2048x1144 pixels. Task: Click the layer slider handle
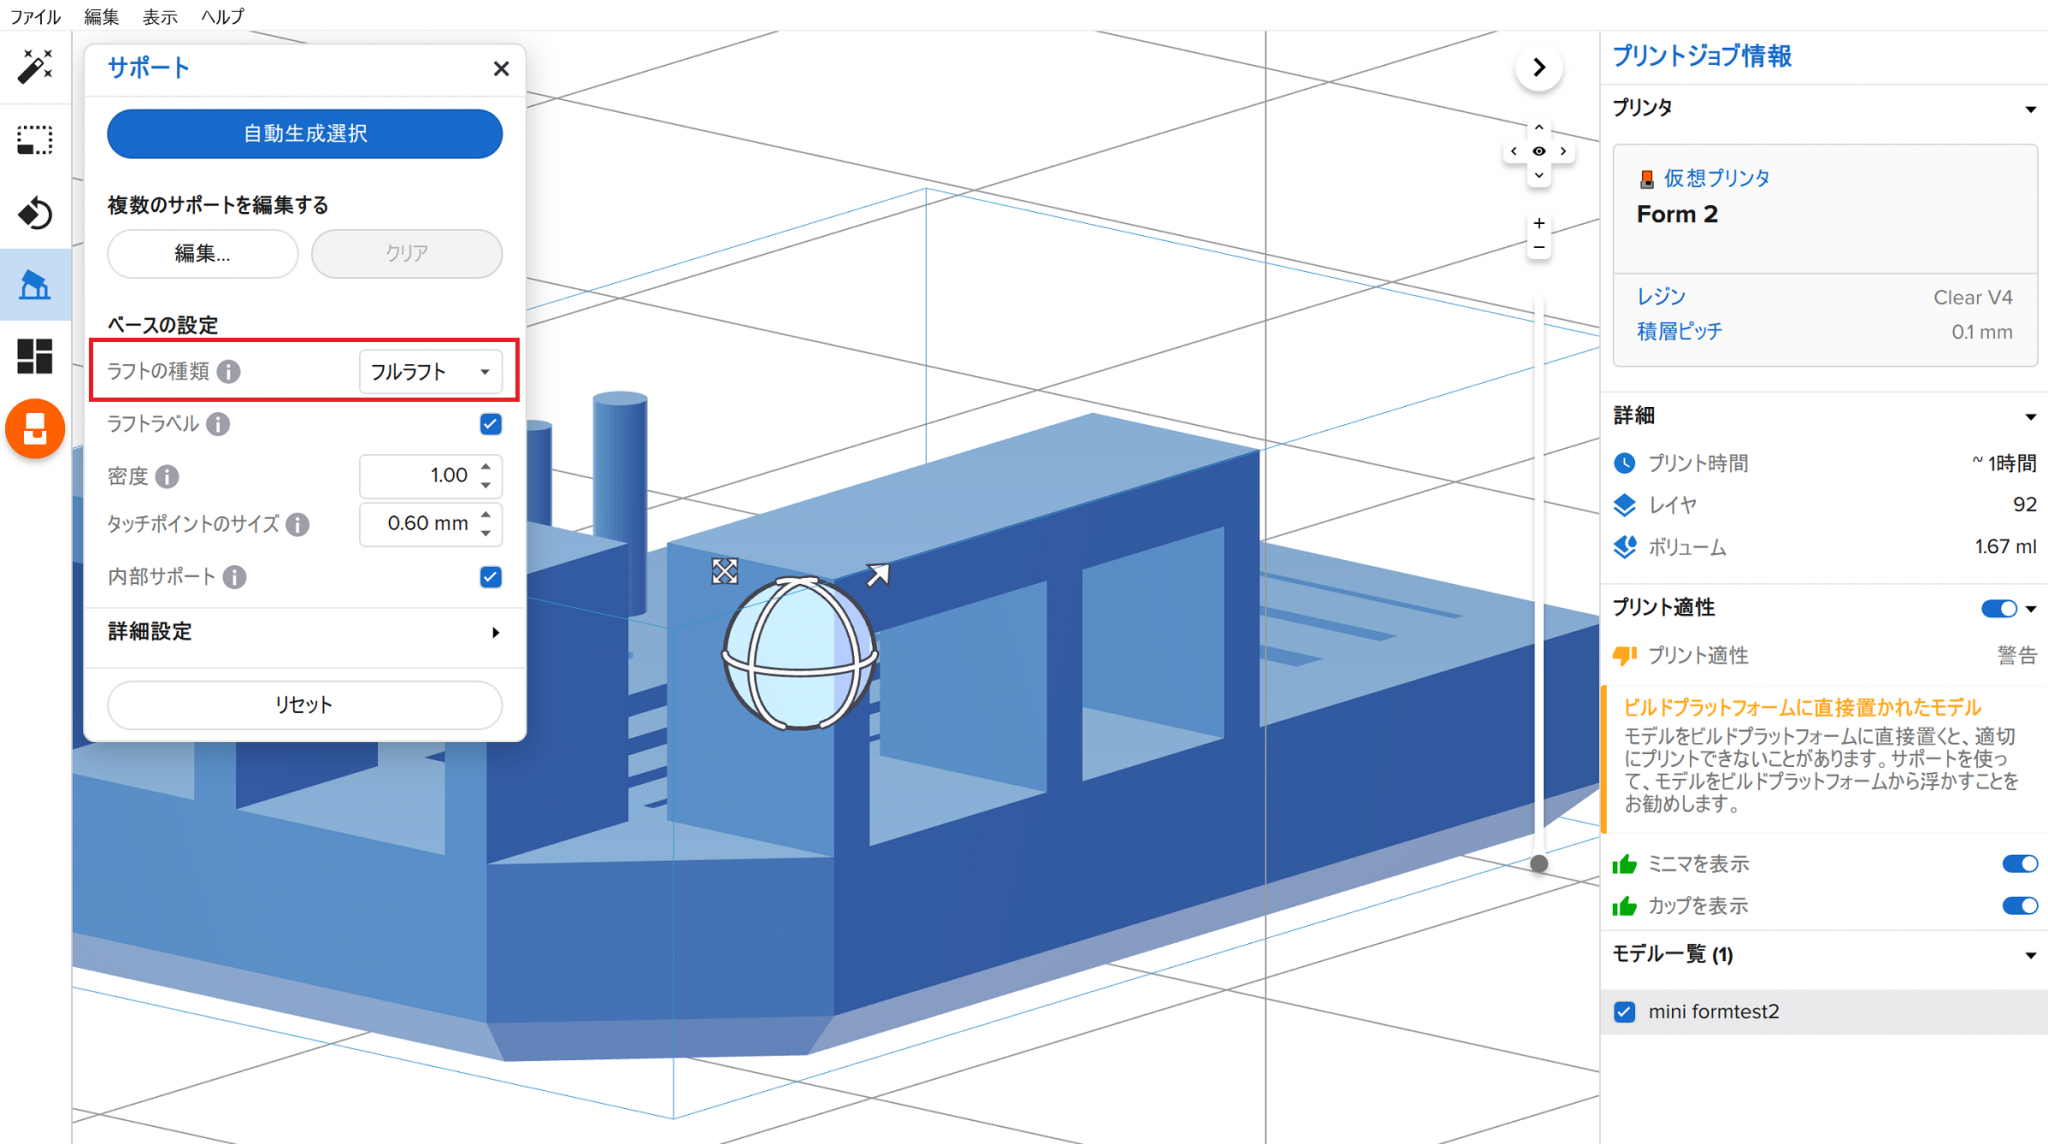click(x=1539, y=863)
